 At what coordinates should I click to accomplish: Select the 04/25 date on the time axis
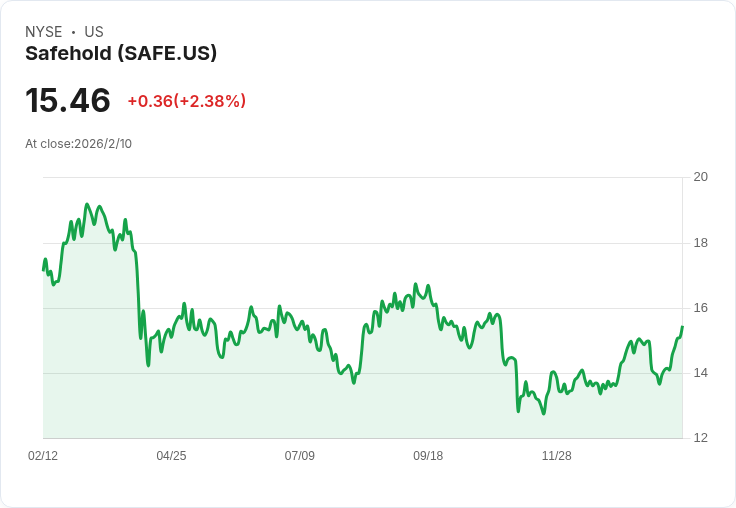tap(171, 456)
